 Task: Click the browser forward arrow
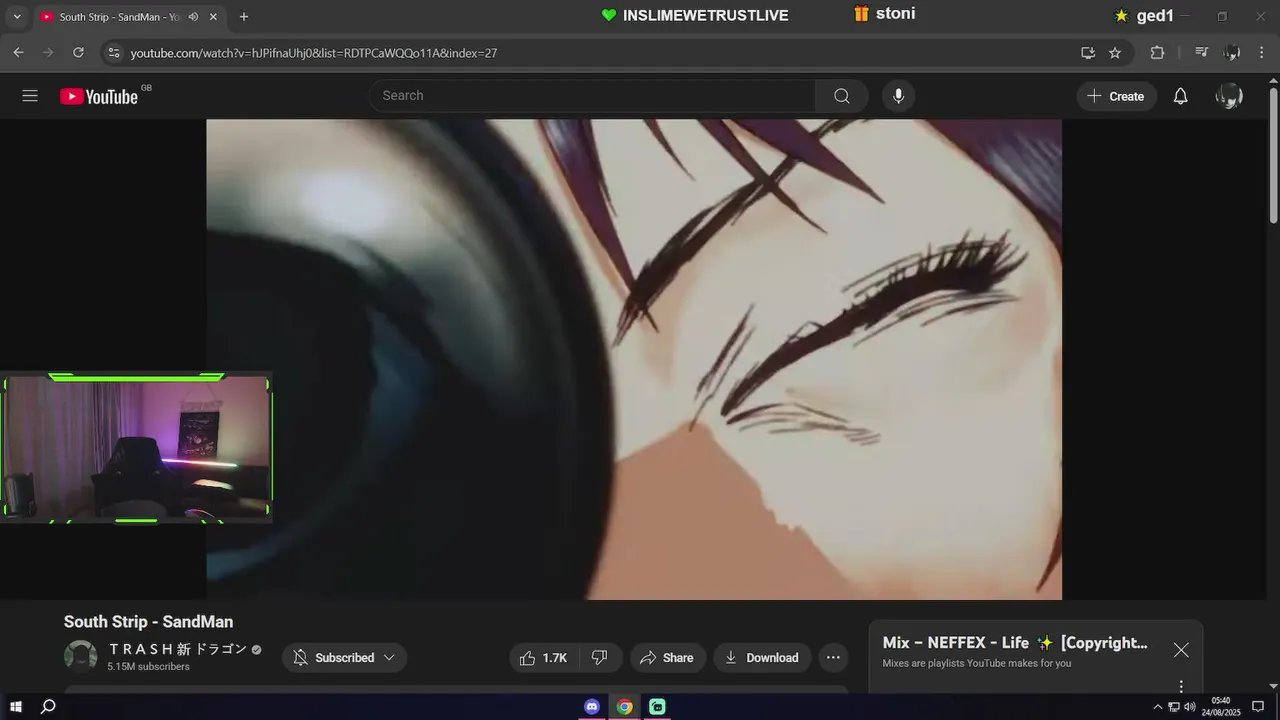pyautogui.click(x=48, y=53)
